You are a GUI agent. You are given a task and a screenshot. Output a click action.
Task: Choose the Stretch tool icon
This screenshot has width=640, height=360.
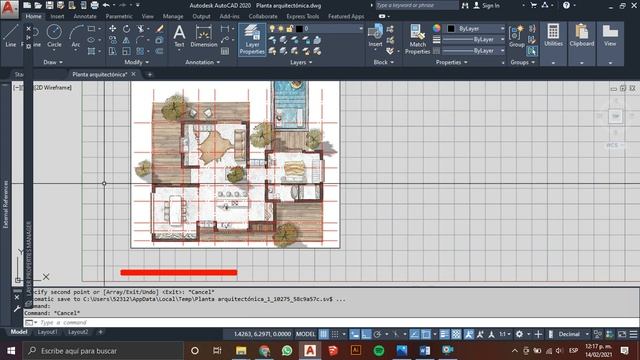[112, 51]
